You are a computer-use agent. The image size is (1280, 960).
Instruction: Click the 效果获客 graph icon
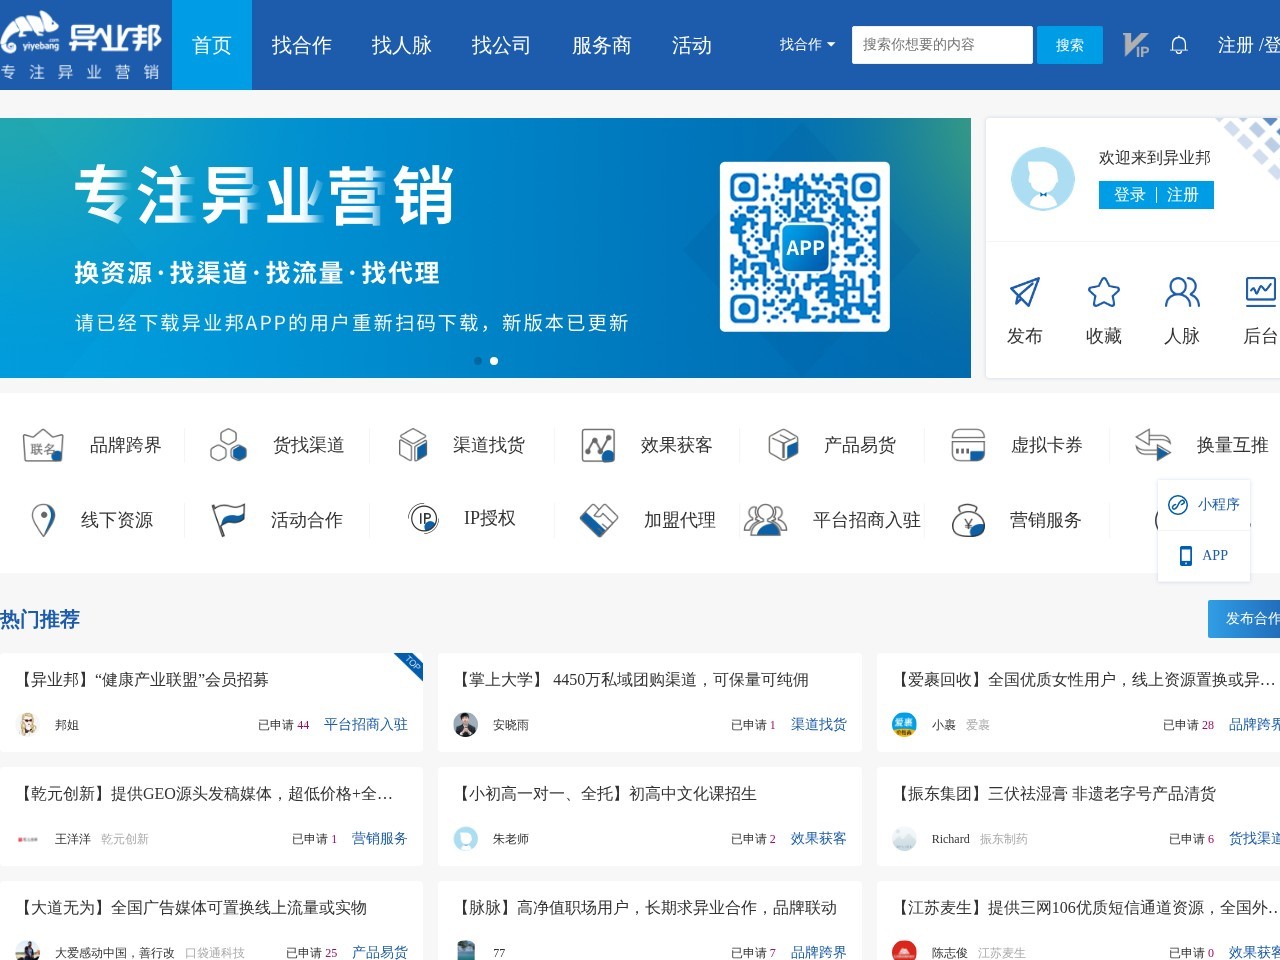pyautogui.click(x=598, y=445)
